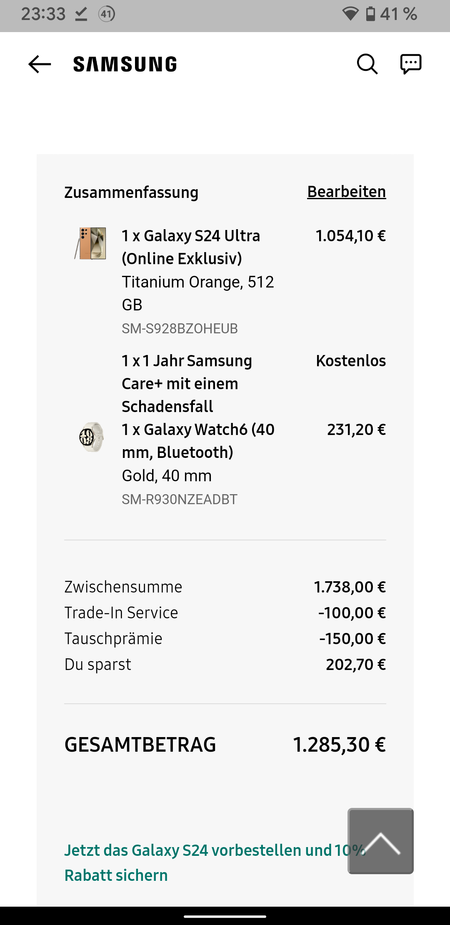
Task: Tap the download checkmark status icon
Action: 81,15
